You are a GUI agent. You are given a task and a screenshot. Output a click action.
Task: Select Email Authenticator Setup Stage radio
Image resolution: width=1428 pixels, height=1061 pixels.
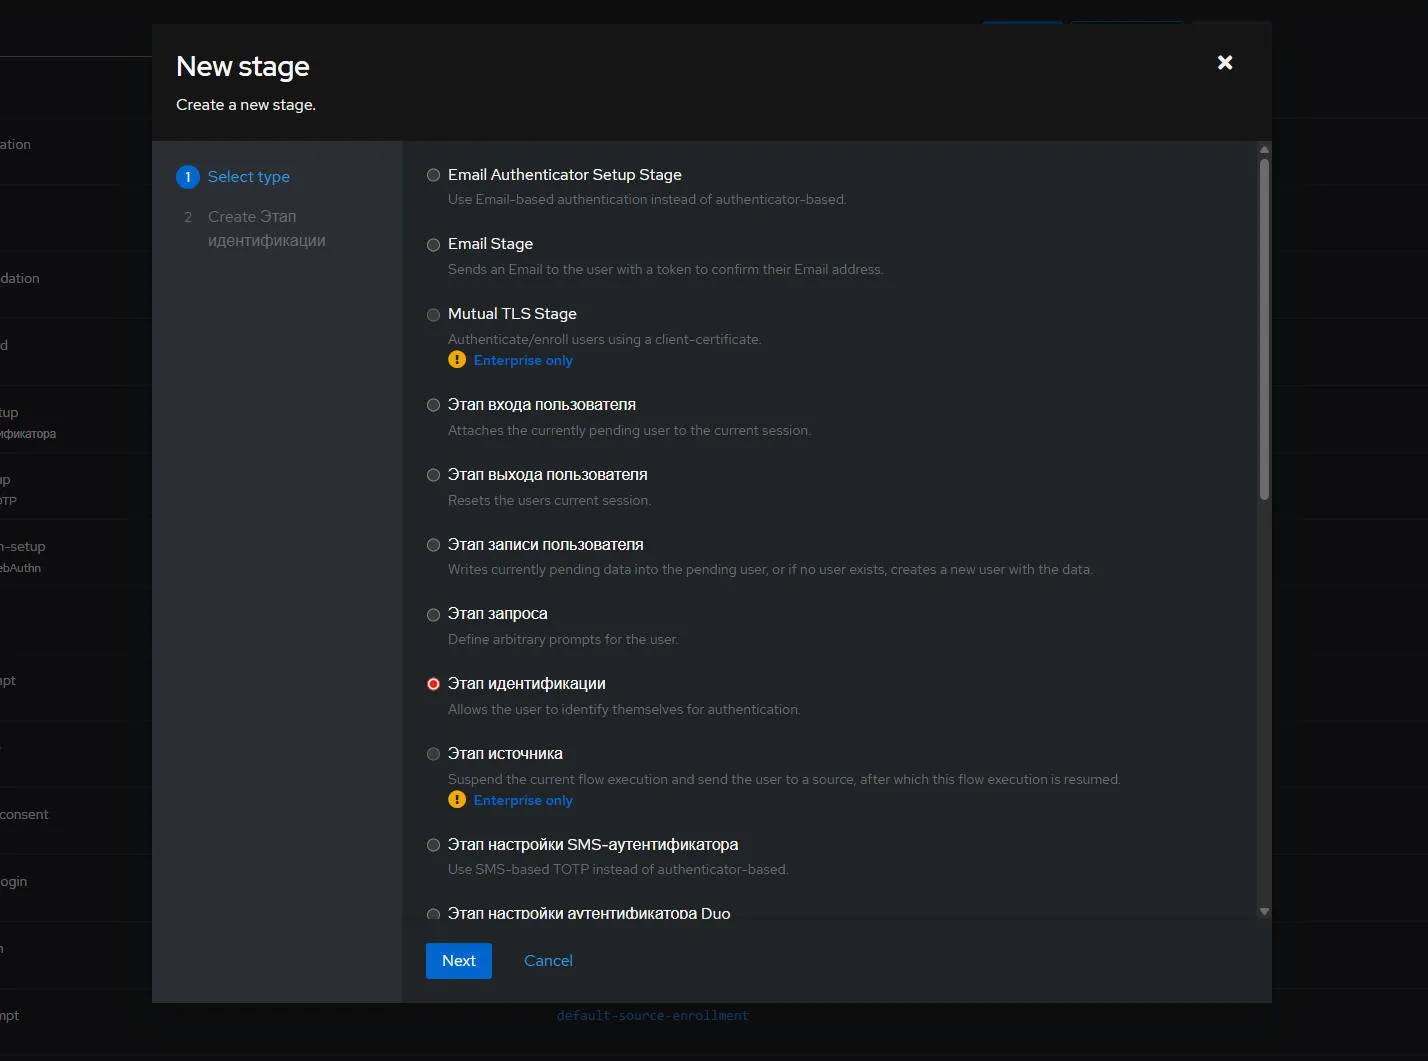click(434, 175)
